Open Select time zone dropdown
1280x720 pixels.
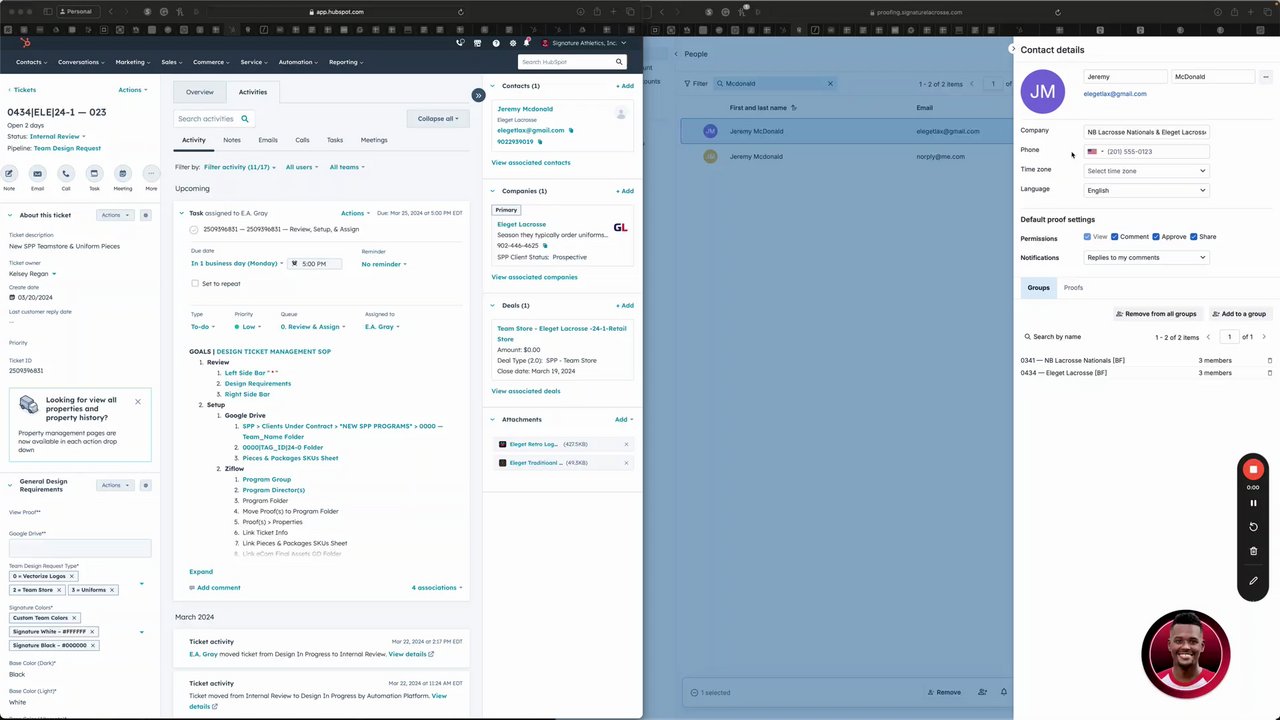pyautogui.click(x=1146, y=171)
